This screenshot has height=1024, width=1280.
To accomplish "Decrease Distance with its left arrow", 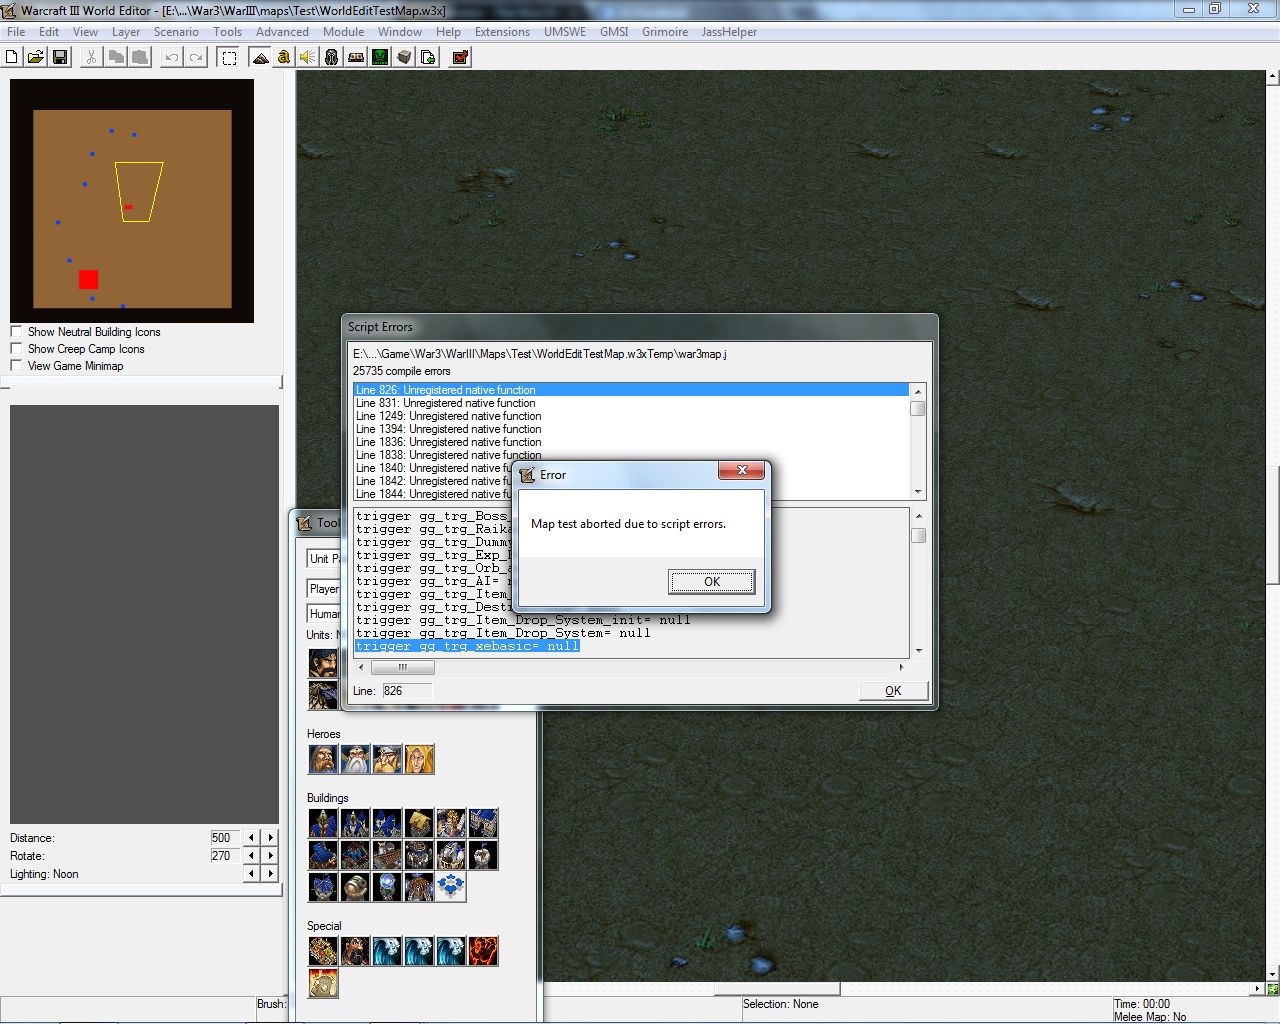I will click(252, 838).
